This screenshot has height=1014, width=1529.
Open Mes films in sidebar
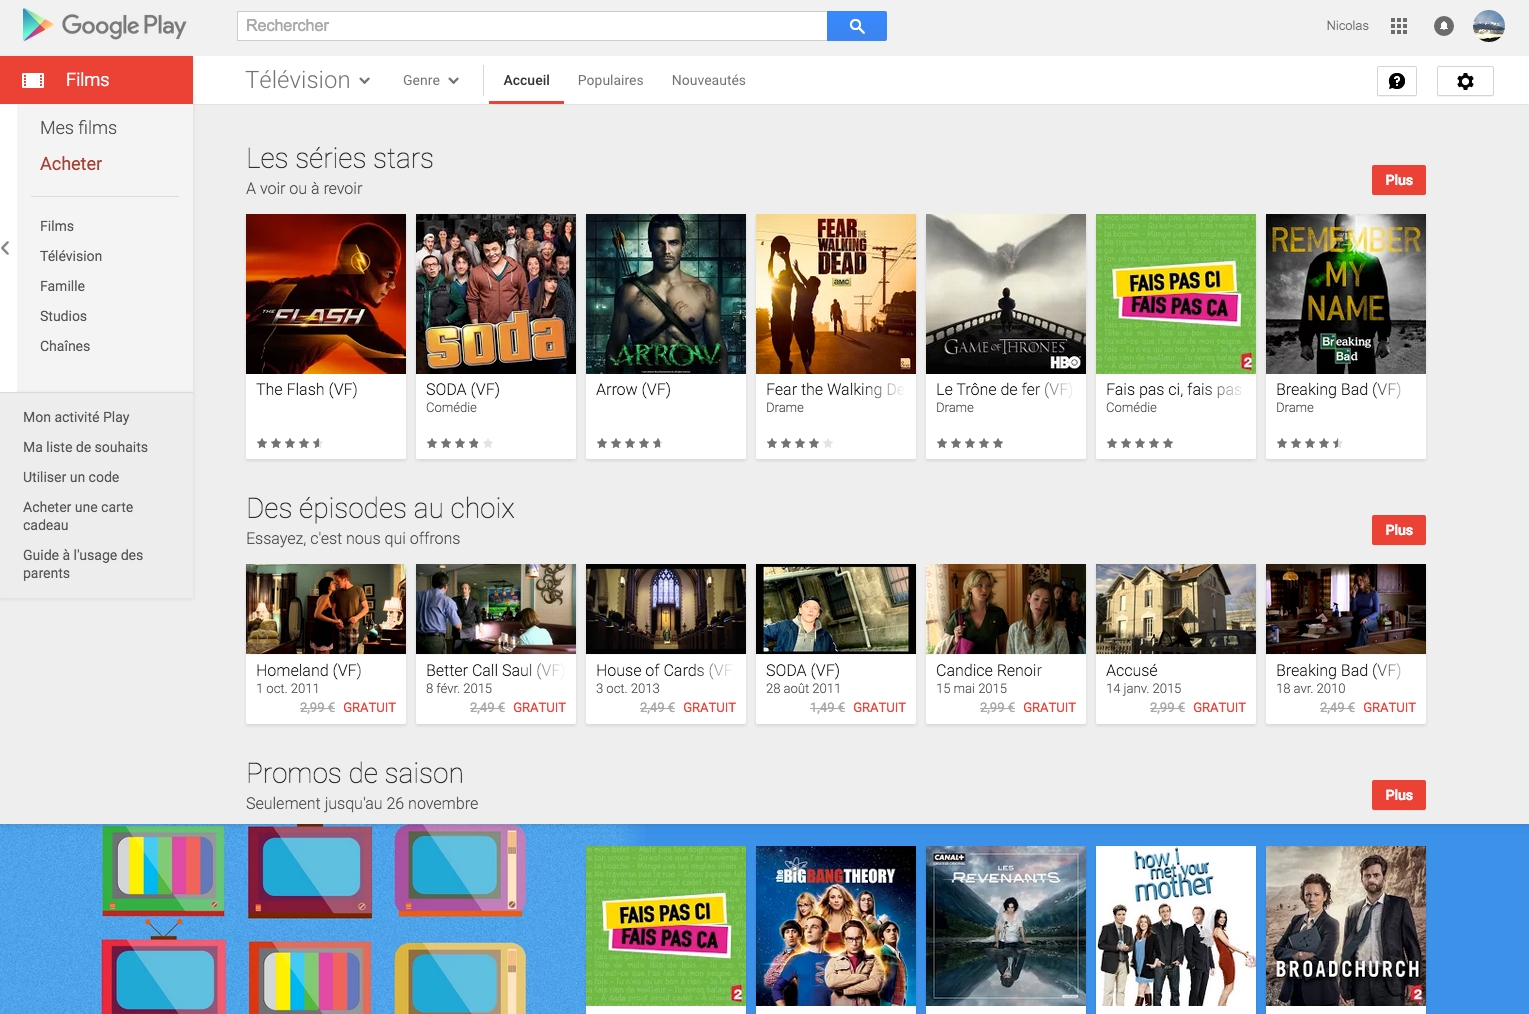coord(78,128)
